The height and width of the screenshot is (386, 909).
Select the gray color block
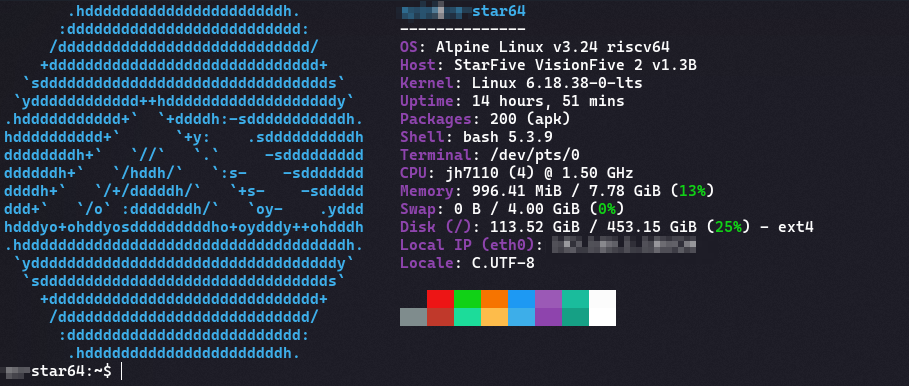coord(413,317)
